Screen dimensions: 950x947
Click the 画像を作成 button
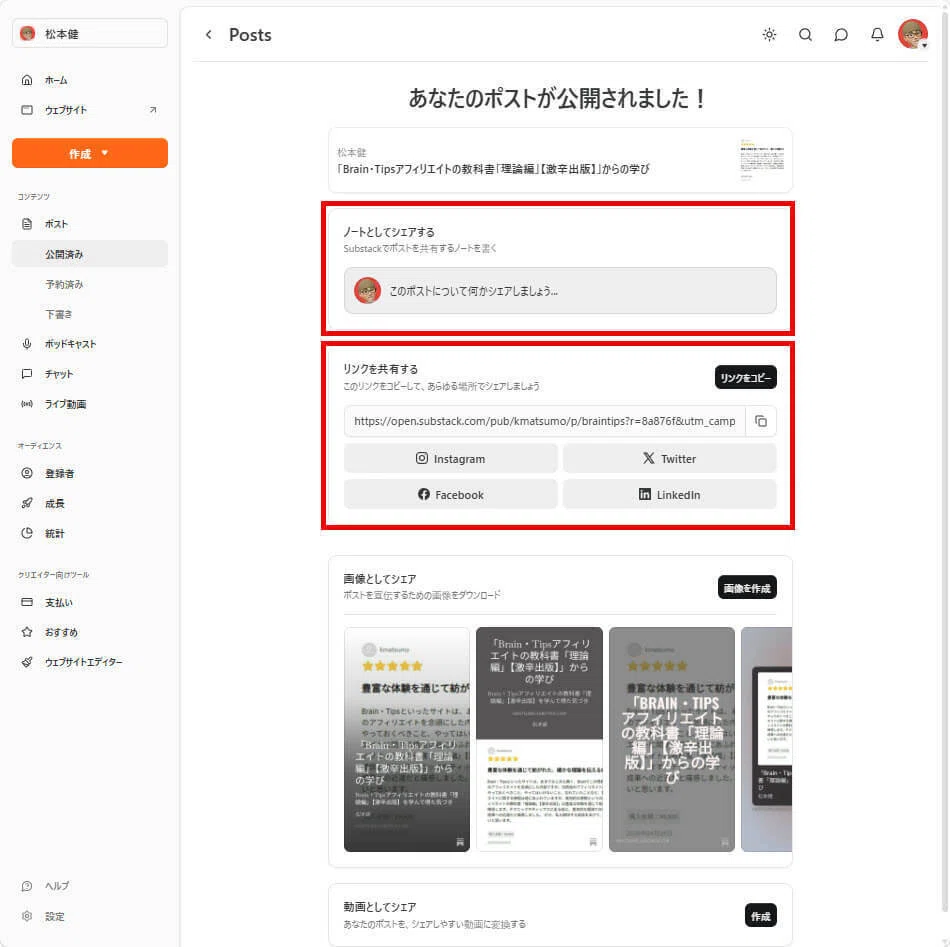click(x=747, y=588)
